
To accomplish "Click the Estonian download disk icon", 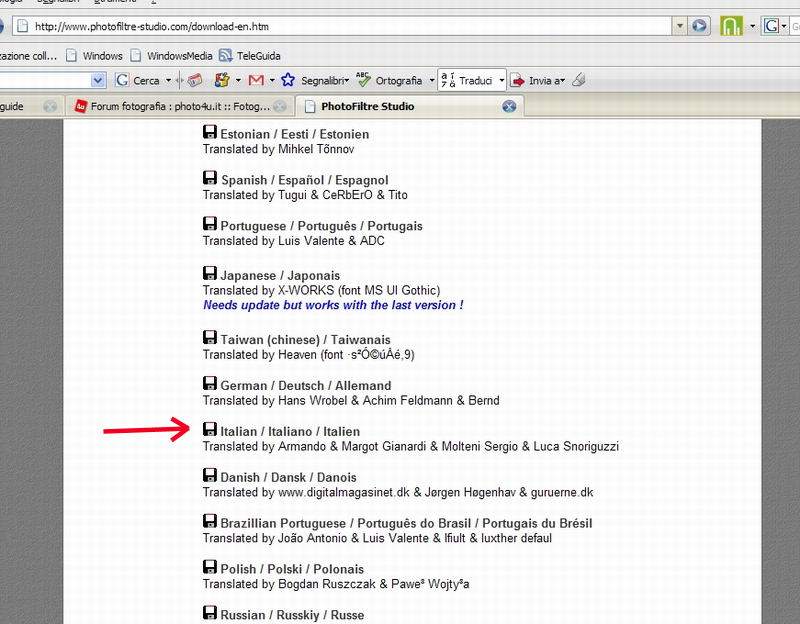I will pyautogui.click(x=210, y=132).
